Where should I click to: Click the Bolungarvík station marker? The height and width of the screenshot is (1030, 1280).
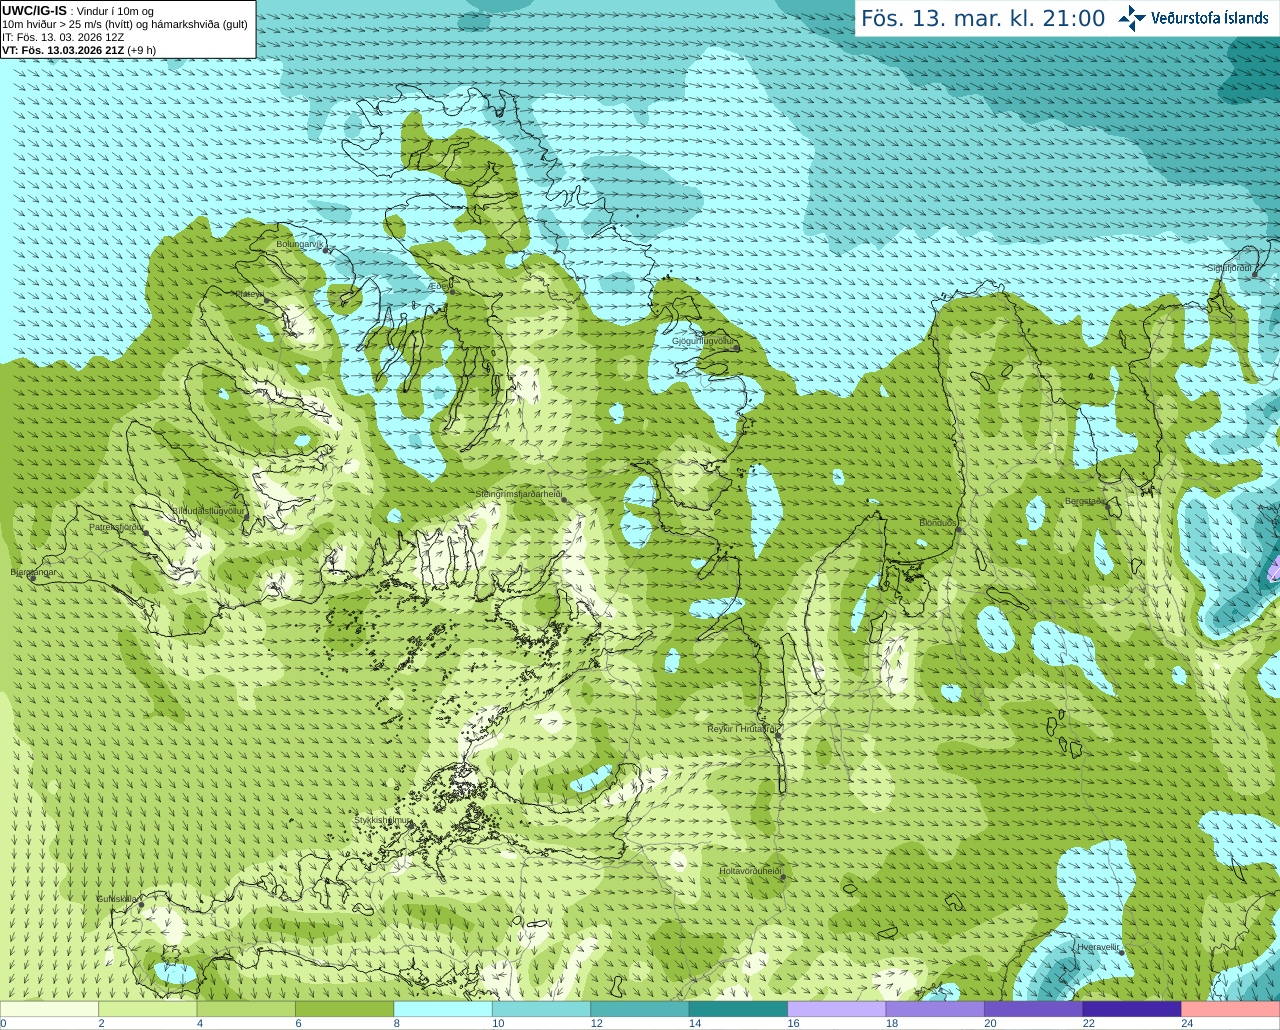[x=326, y=250]
